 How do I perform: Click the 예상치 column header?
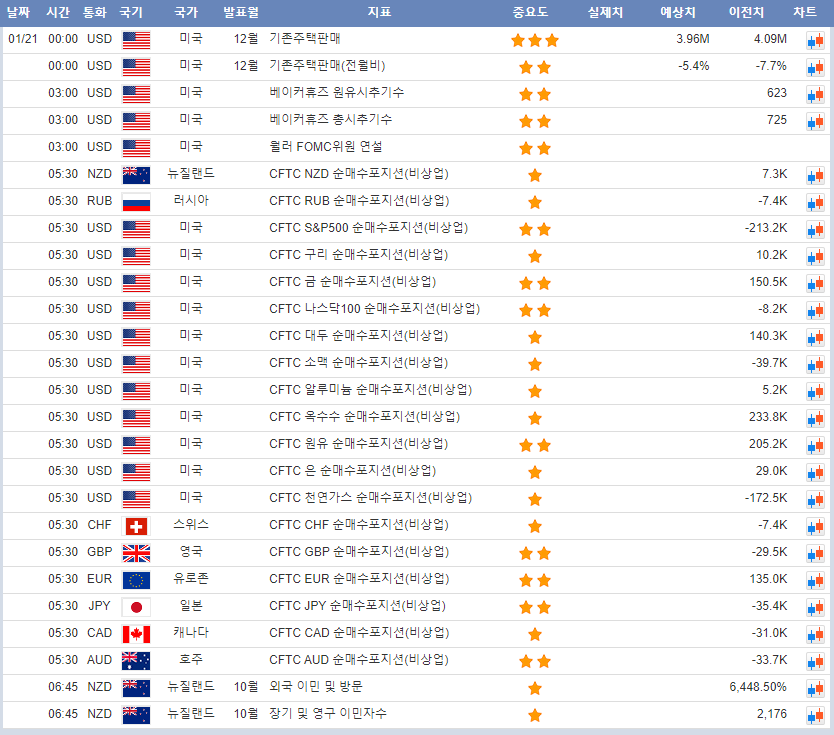click(x=678, y=13)
